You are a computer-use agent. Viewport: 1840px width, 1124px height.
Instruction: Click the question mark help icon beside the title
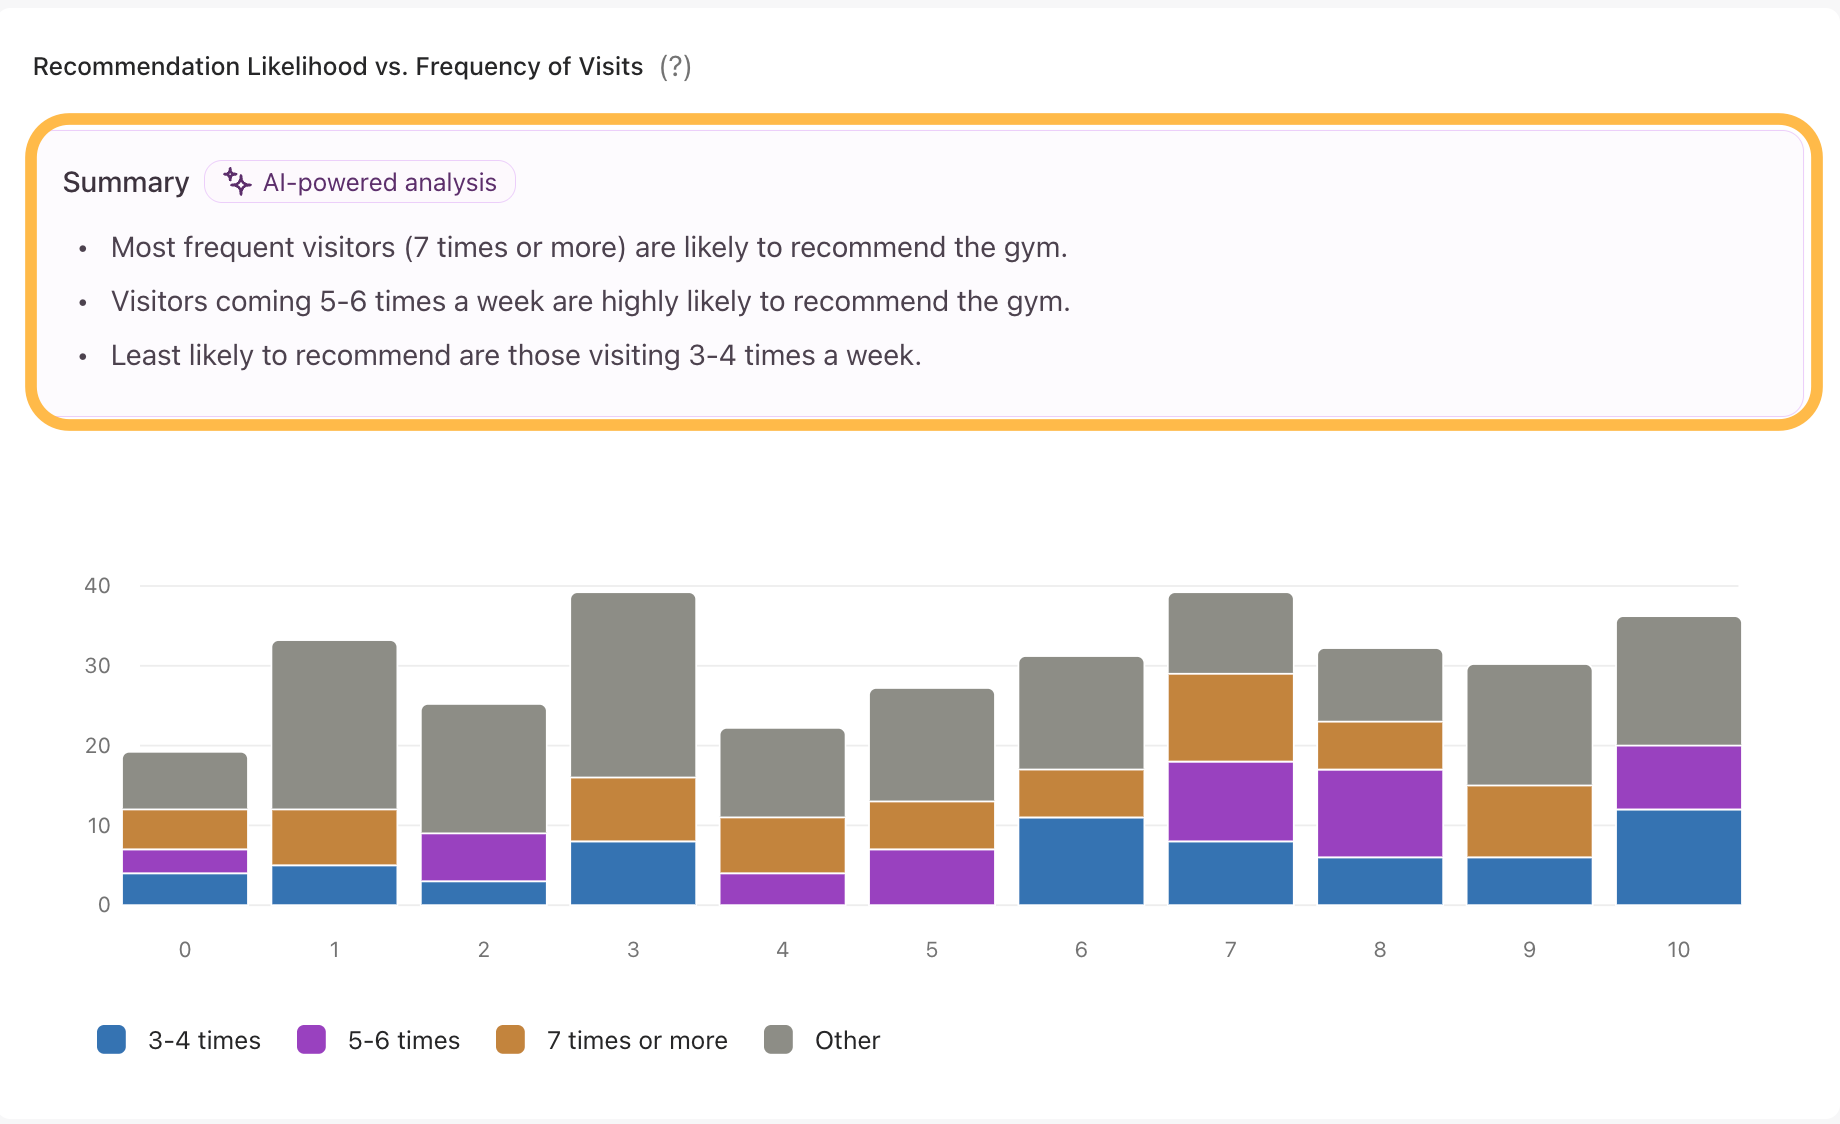[675, 67]
